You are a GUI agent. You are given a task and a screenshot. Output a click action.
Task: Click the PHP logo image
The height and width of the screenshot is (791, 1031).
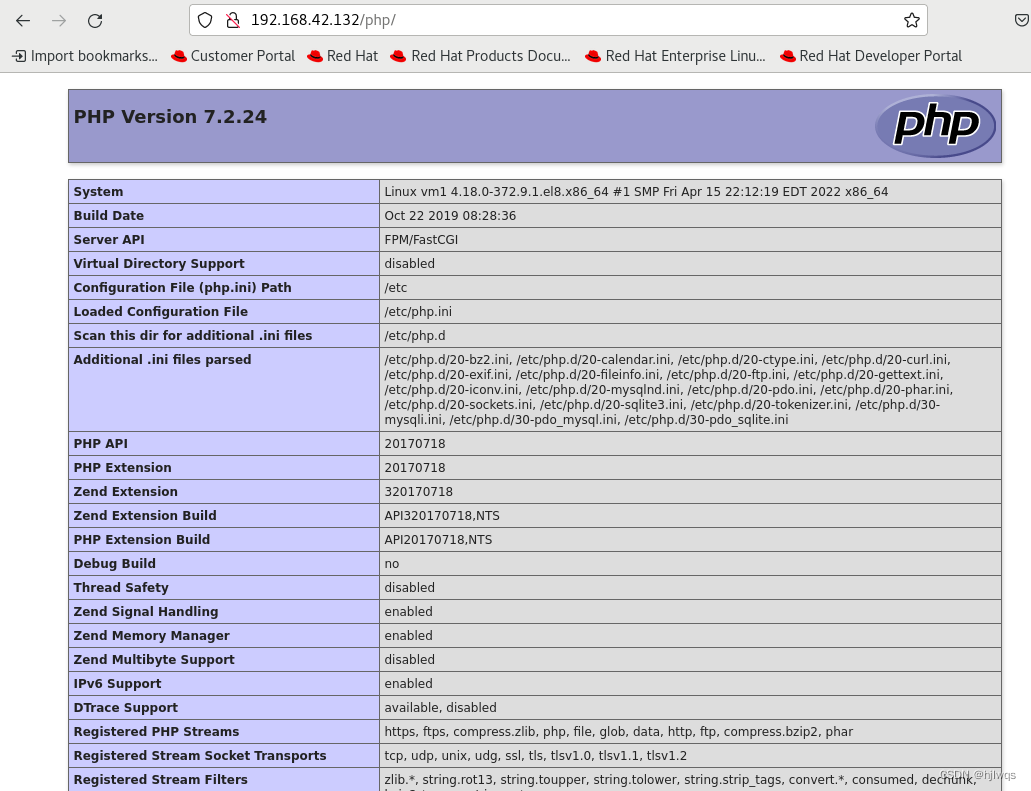click(935, 125)
